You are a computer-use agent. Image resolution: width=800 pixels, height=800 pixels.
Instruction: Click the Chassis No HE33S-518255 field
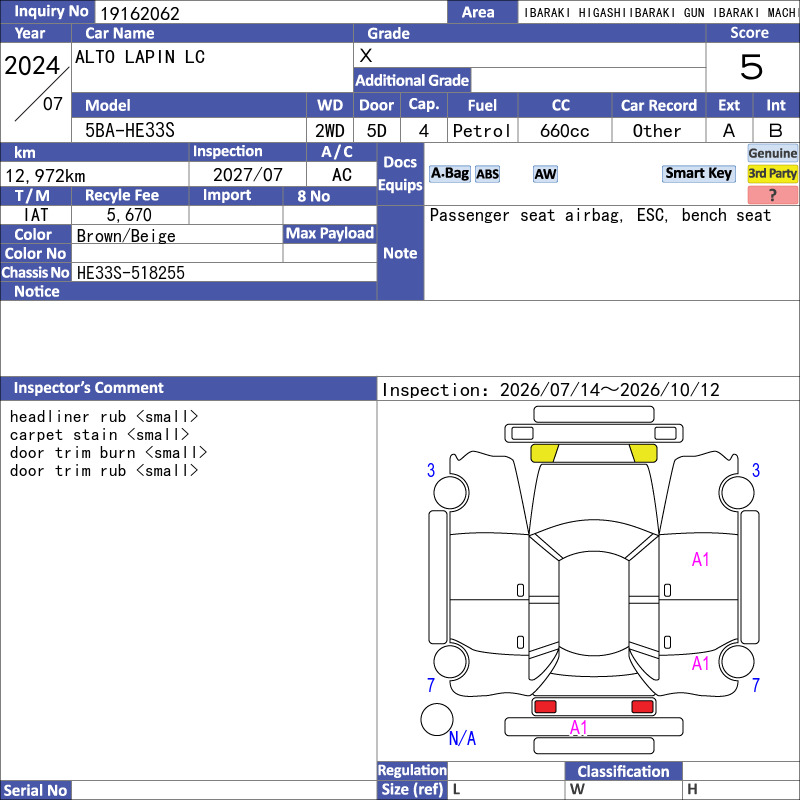[224, 272]
